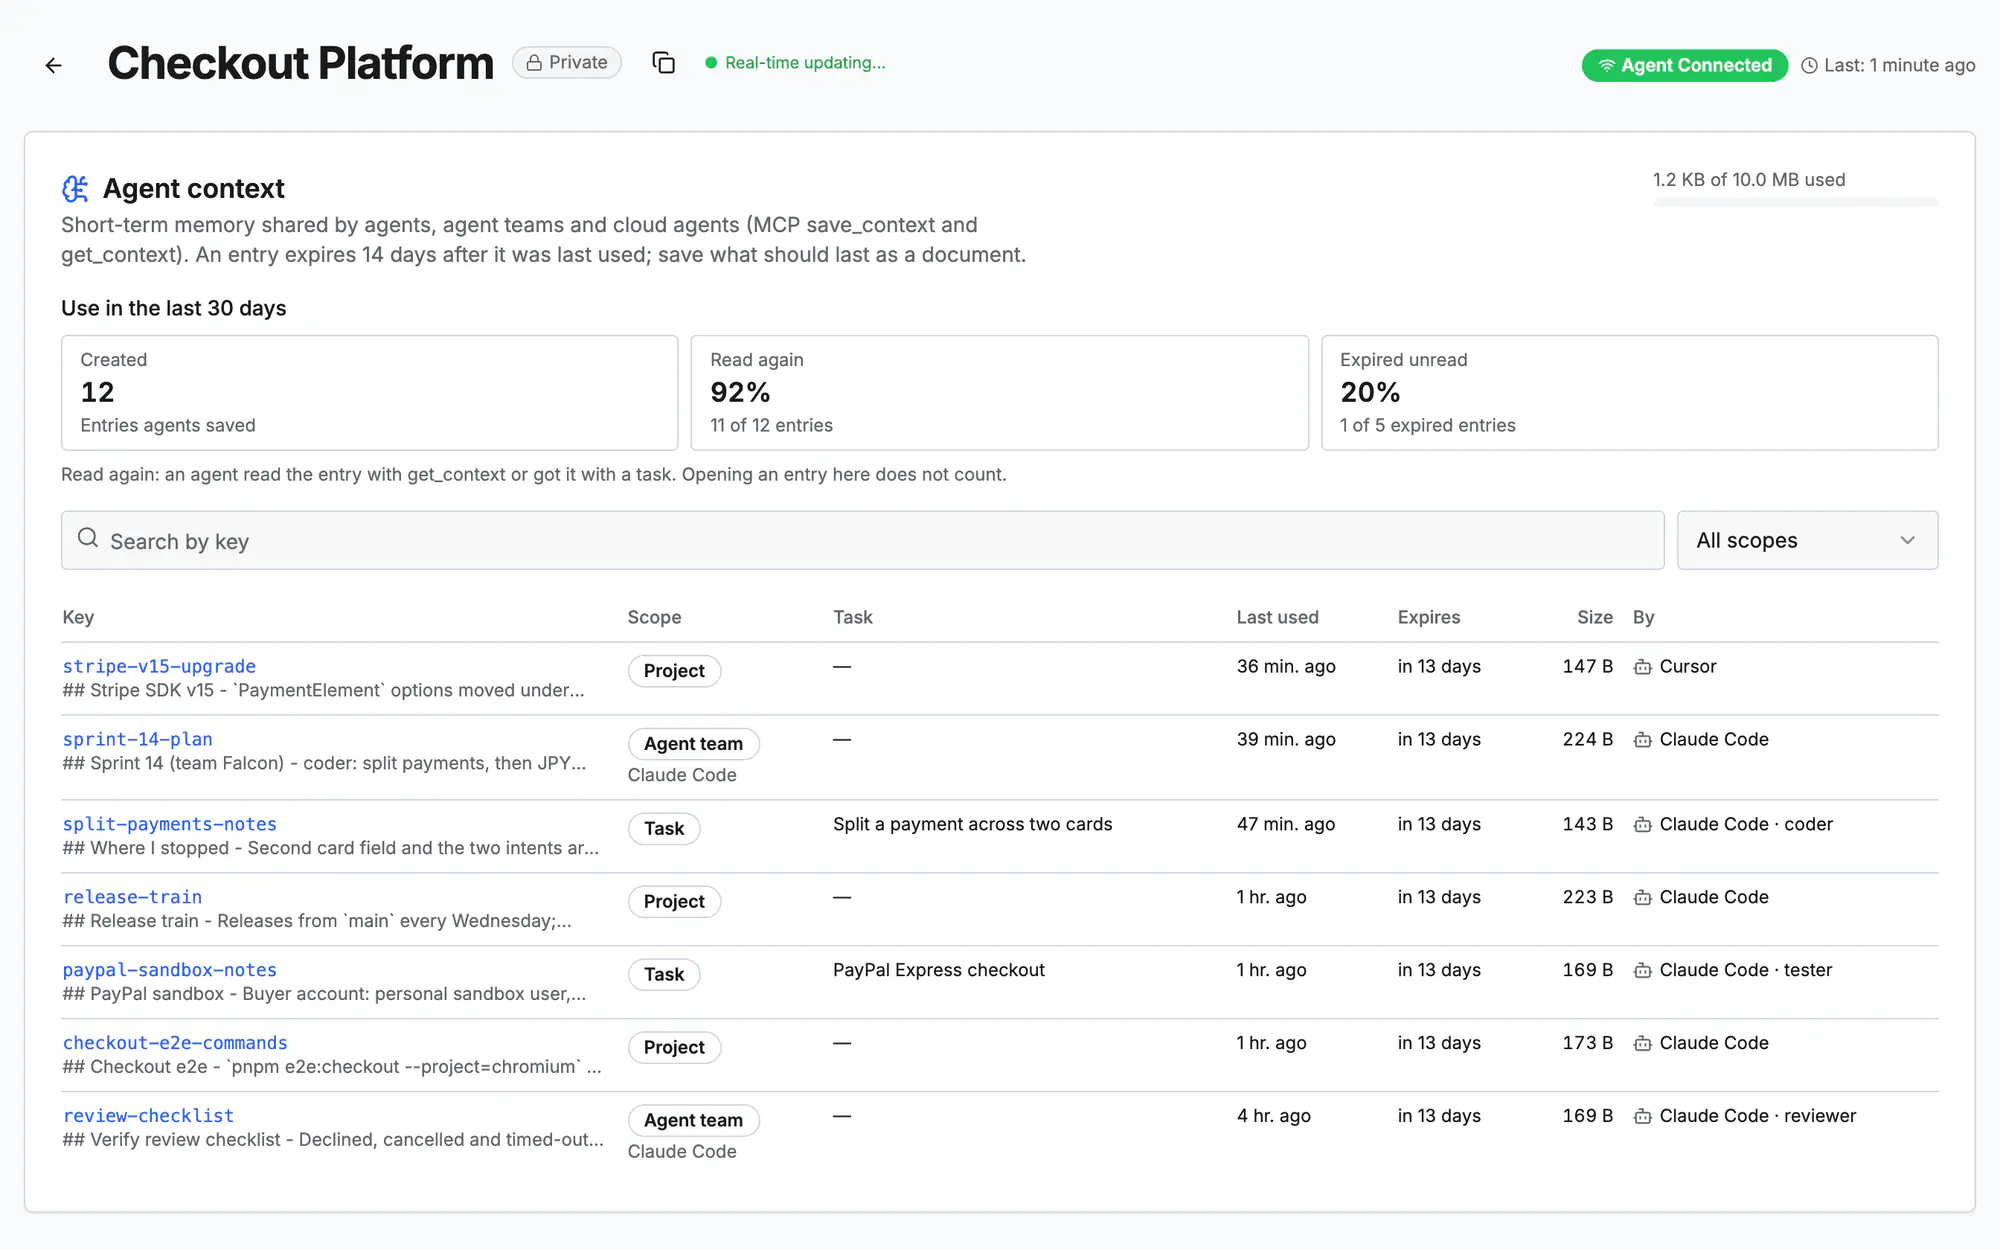Click robot icon beside Claude Code · coder
Image resolution: width=2000 pixels, height=1250 pixels.
(1642, 825)
